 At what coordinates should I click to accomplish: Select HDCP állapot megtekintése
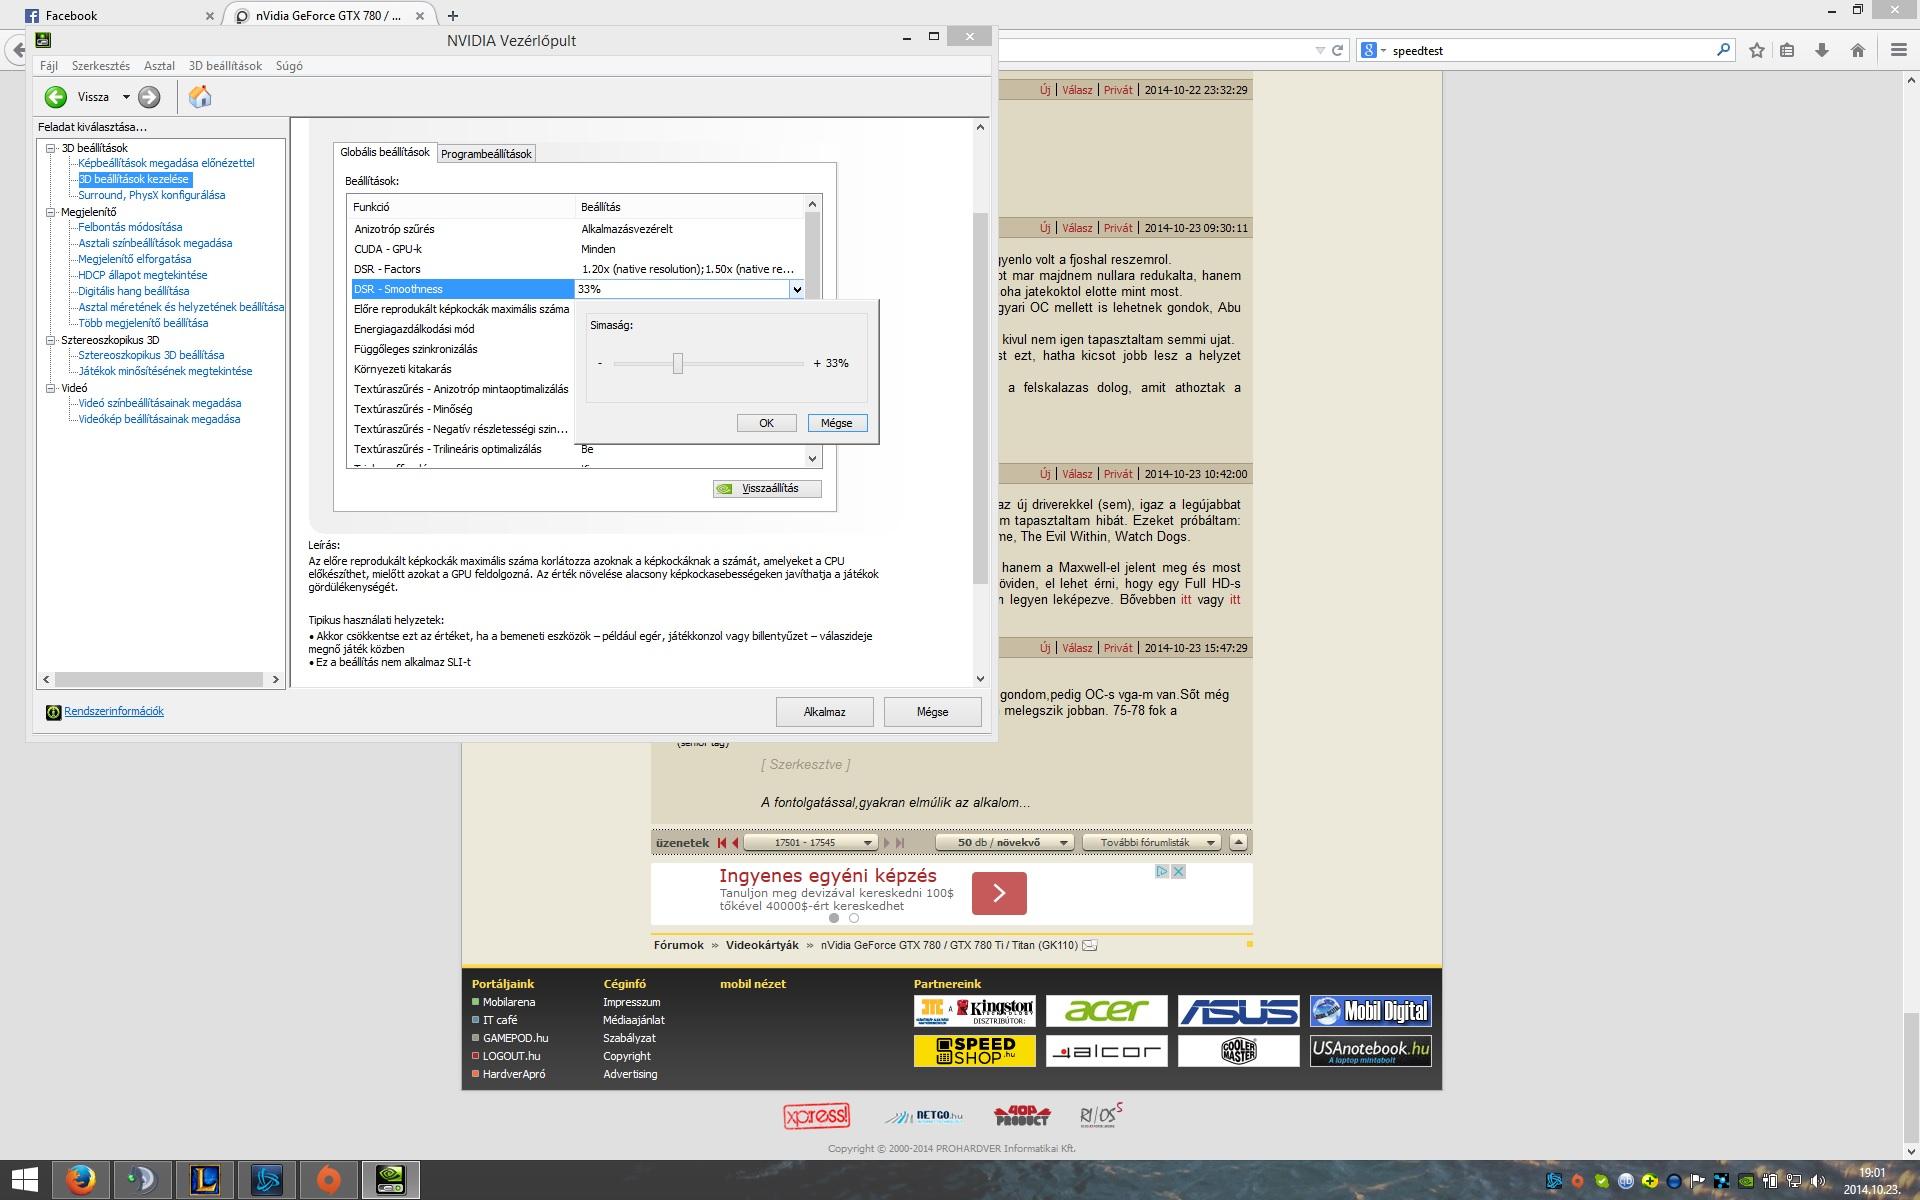(143, 275)
